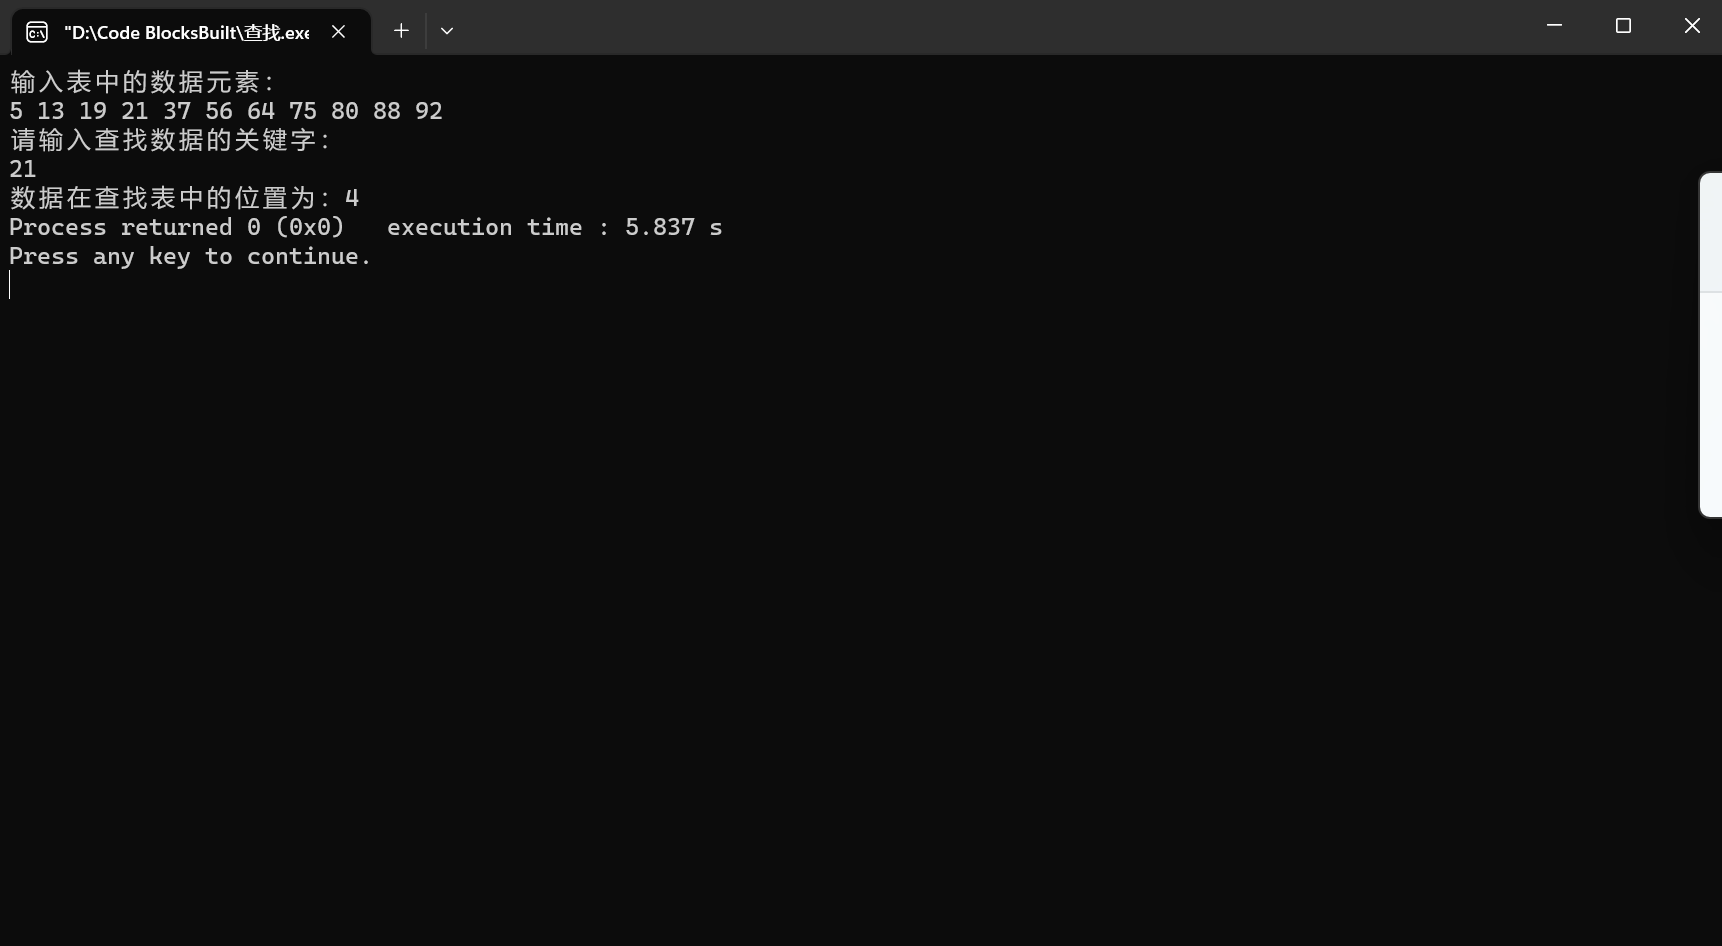Click the text '输入表中的数据元素'
The height and width of the screenshot is (946, 1722).
(x=135, y=82)
